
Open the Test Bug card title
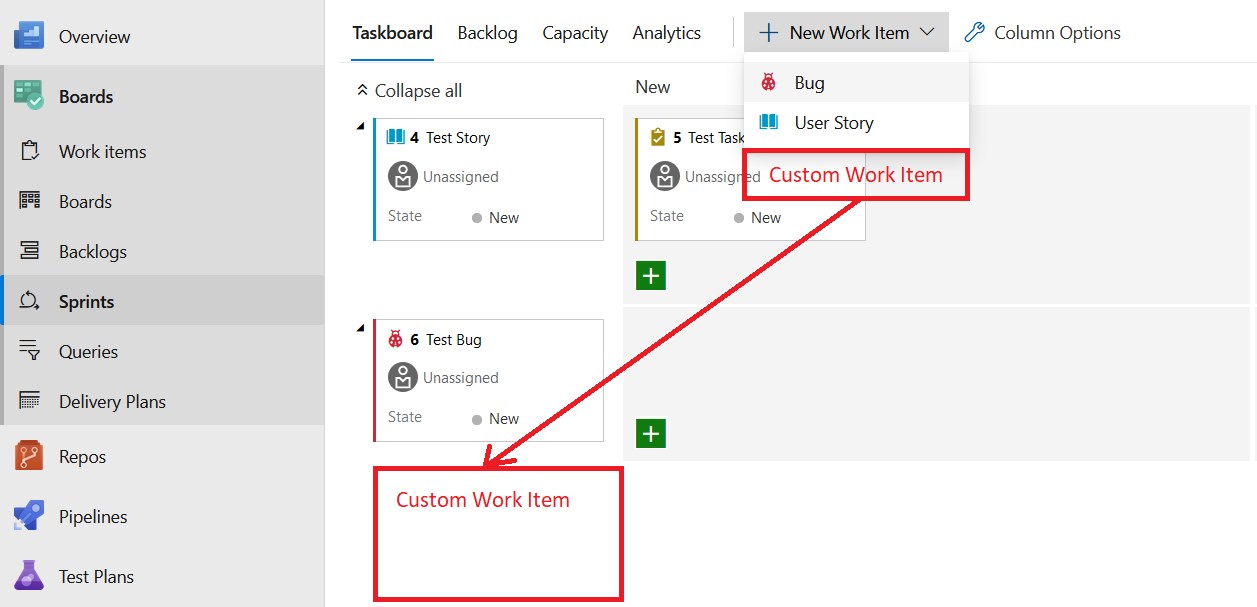click(454, 340)
